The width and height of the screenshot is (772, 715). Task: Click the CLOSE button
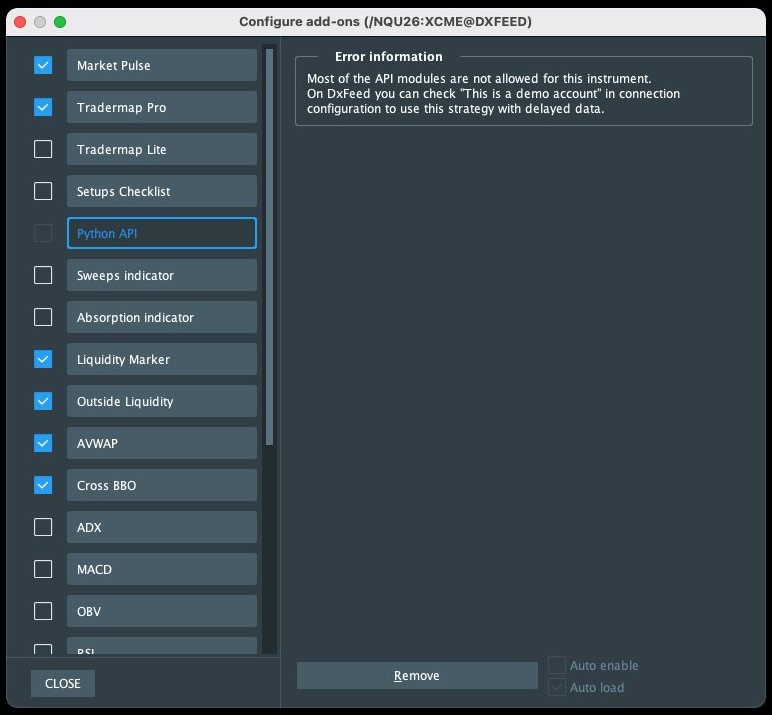pyautogui.click(x=63, y=683)
